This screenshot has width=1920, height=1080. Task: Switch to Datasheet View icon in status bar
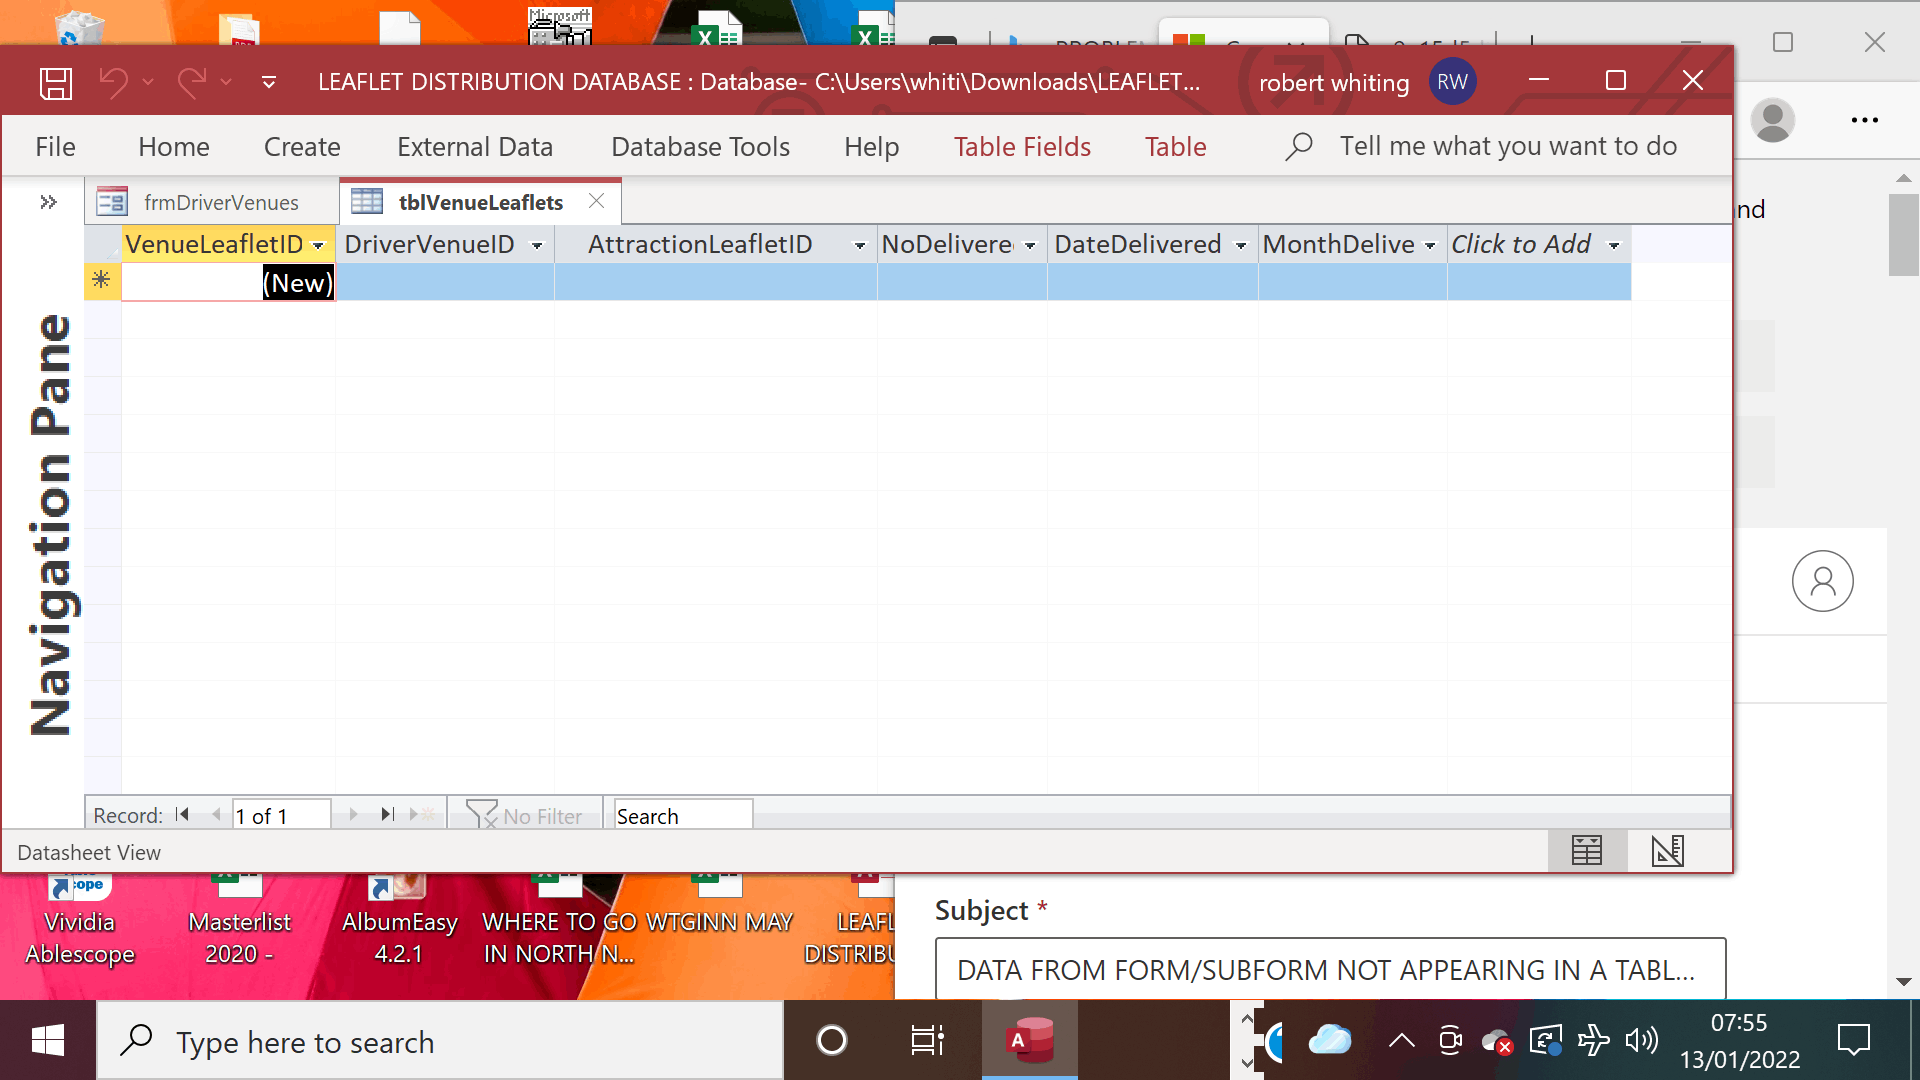1587,851
